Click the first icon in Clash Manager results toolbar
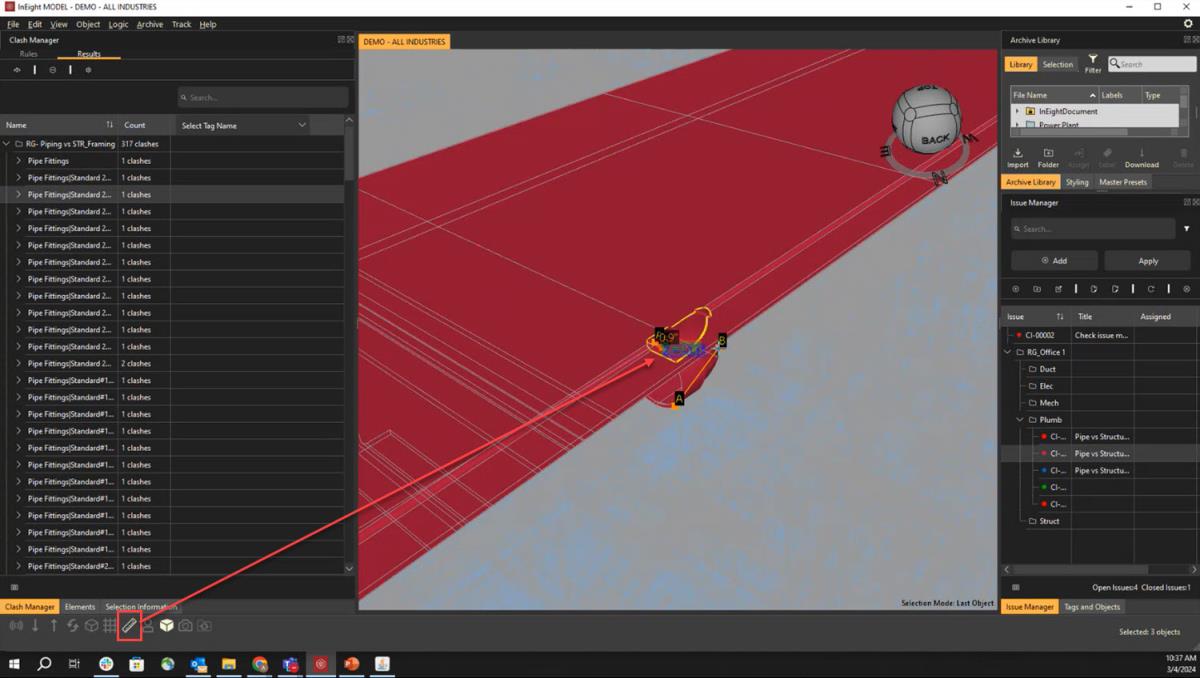This screenshot has height=678, width=1200. coord(17,70)
